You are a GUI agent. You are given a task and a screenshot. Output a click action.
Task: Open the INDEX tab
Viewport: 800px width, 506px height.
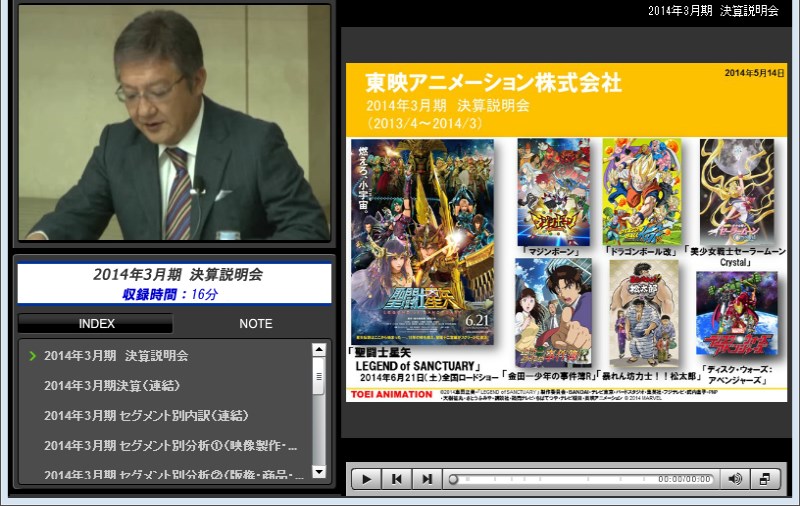pyautogui.click(x=96, y=323)
